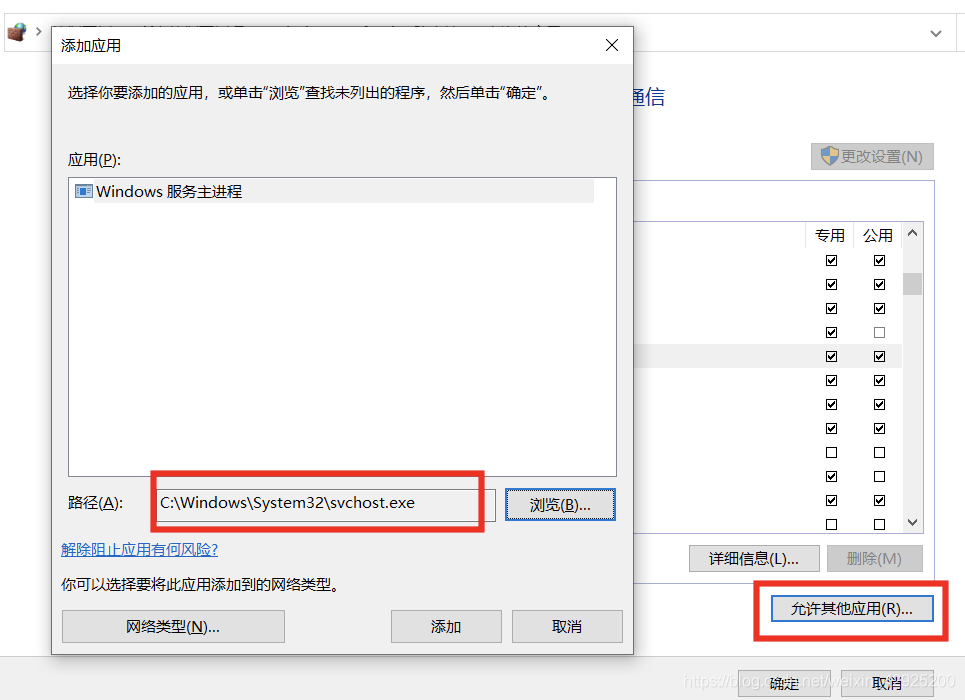Viewport: 965px width, 700px height.
Task: Click the 浏览(B)... button
Action: coord(560,505)
